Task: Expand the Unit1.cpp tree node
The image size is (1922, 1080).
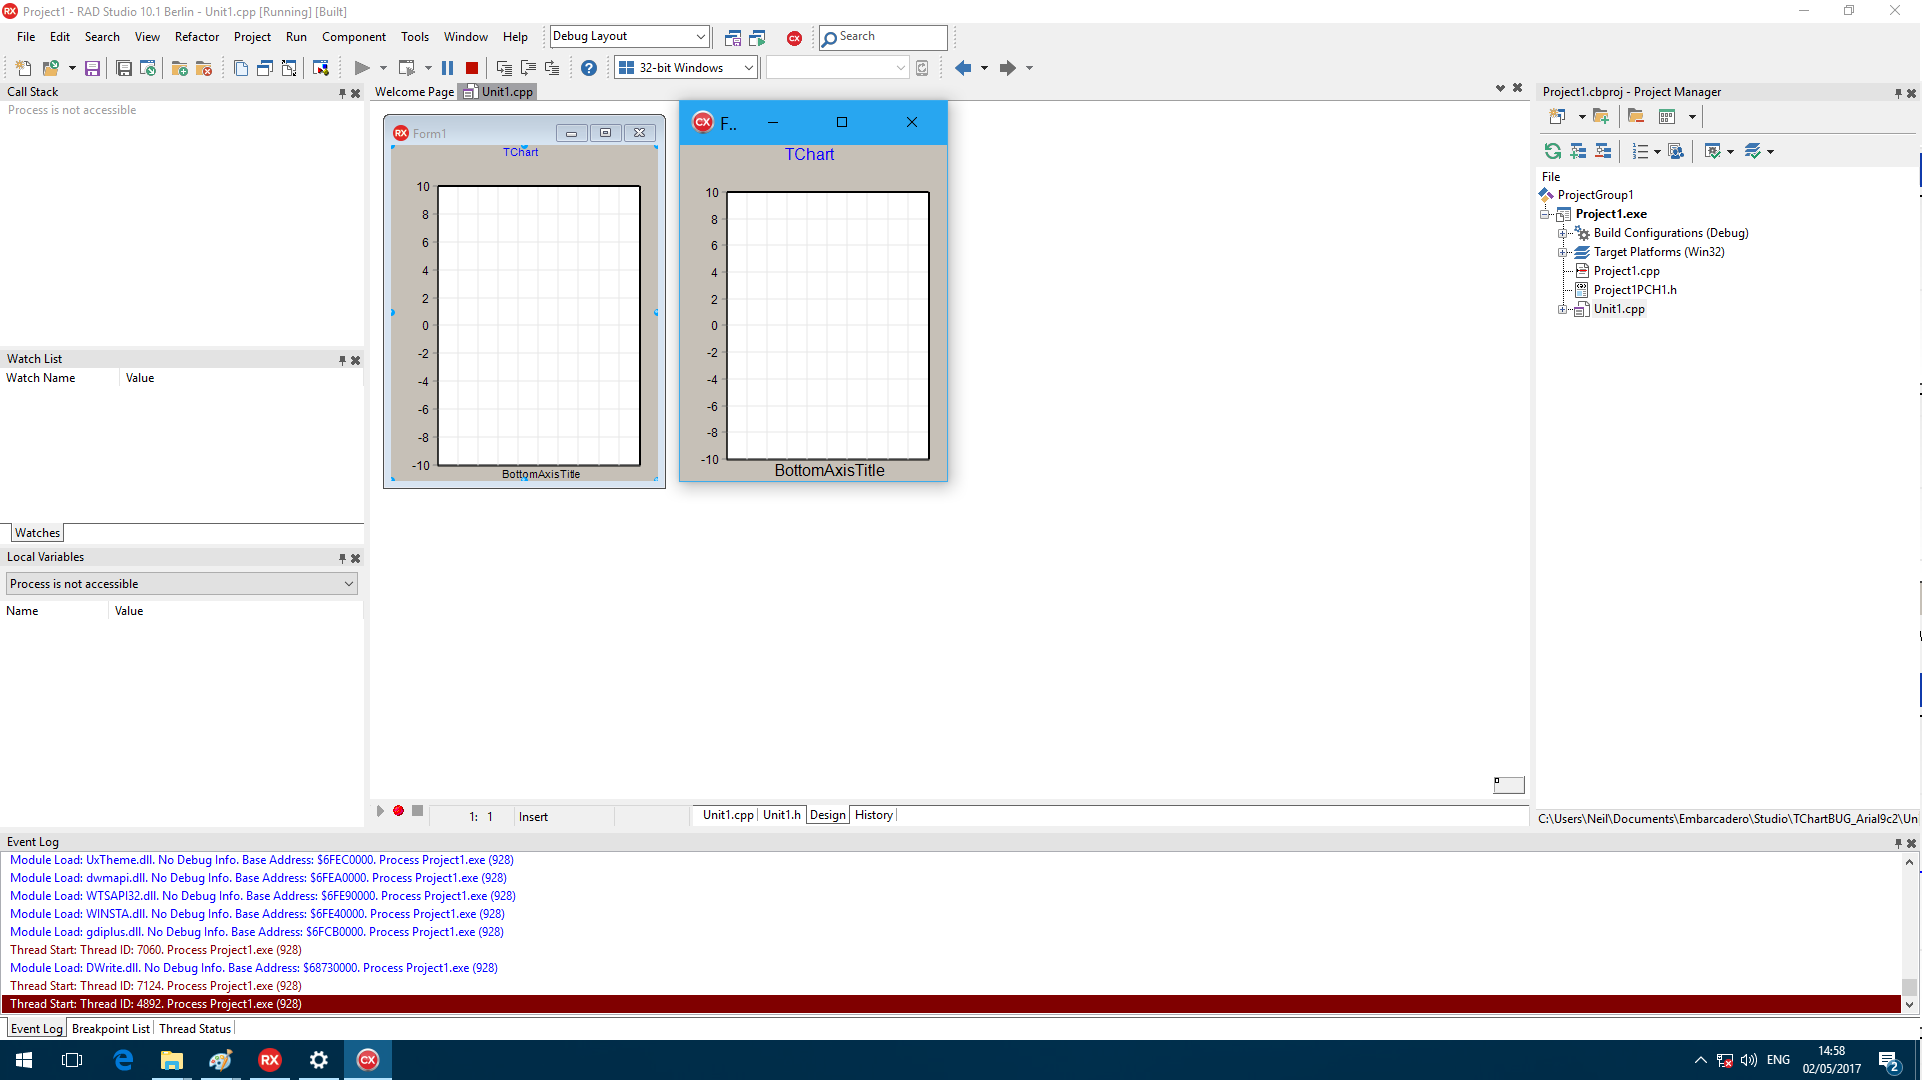Action: (x=1563, y=309)
